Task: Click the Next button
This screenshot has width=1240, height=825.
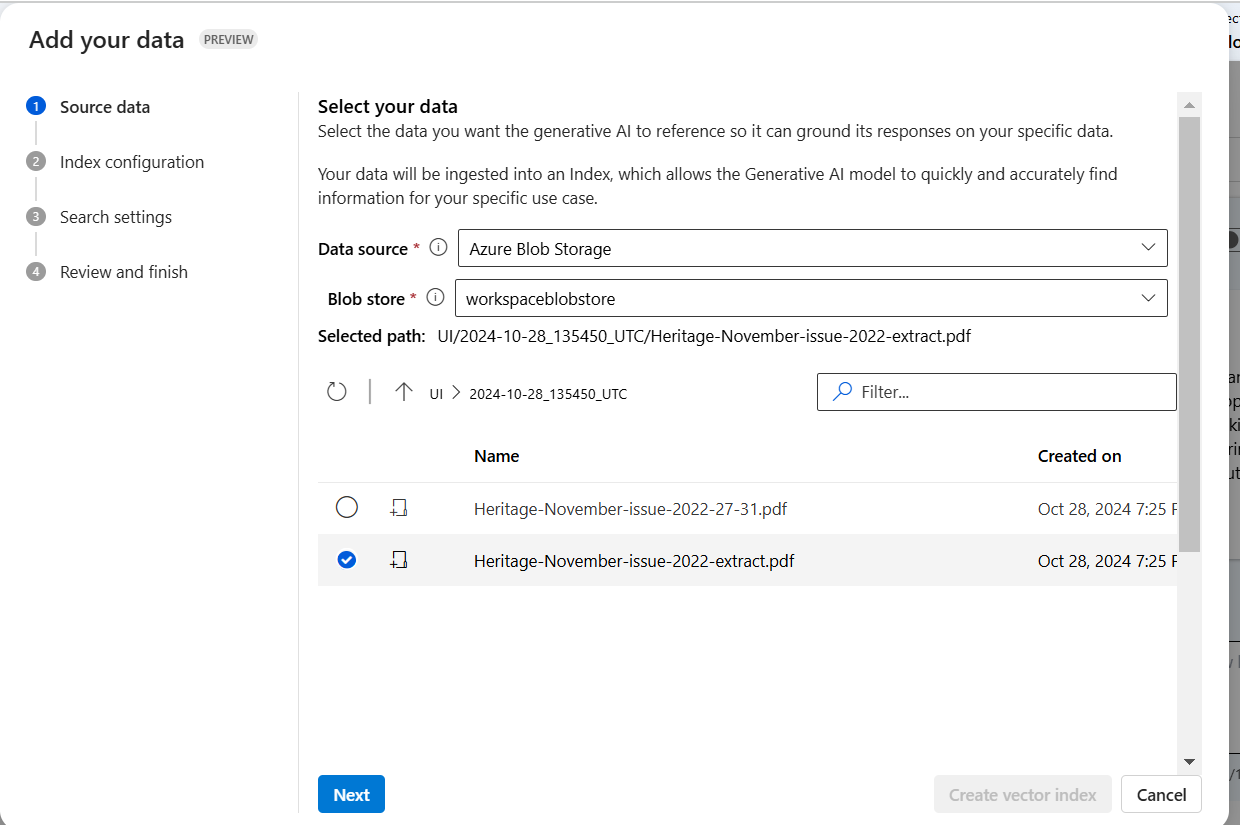Action: tap(351, 795)
